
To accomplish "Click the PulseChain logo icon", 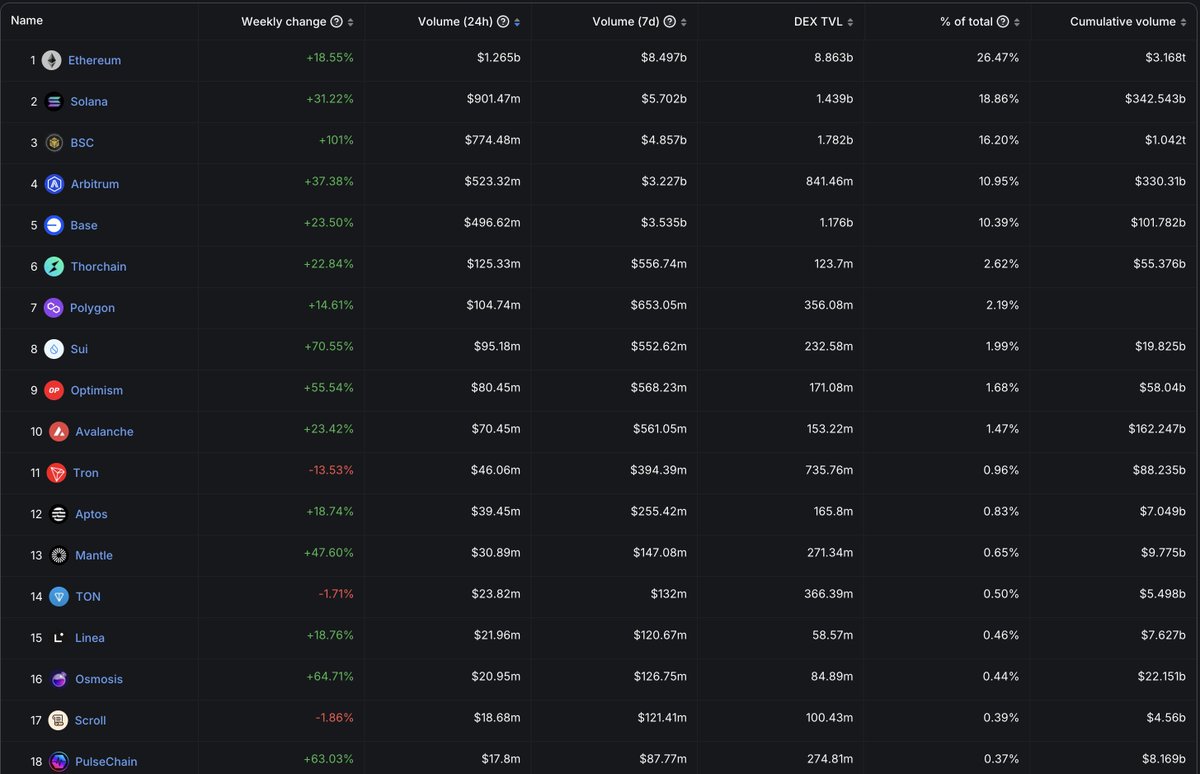I will click(58, 761).
